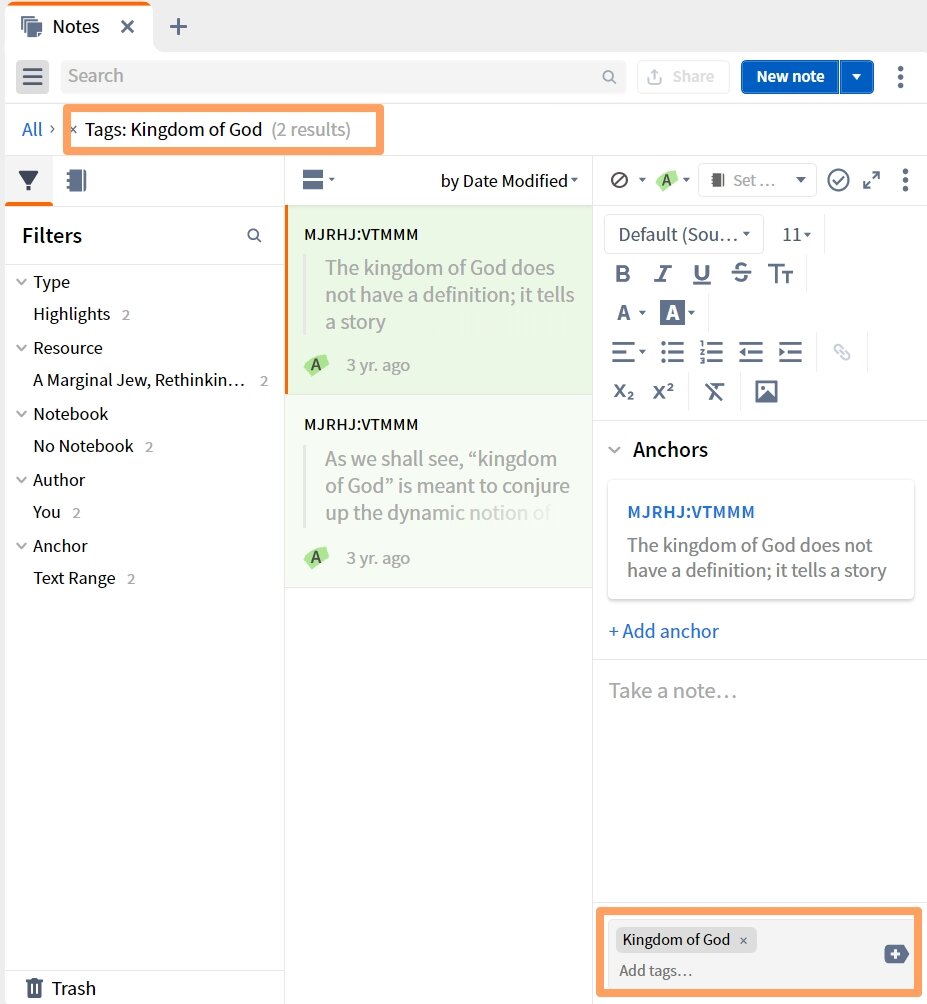
Task: Open the text background color picker
Action: 677,313
